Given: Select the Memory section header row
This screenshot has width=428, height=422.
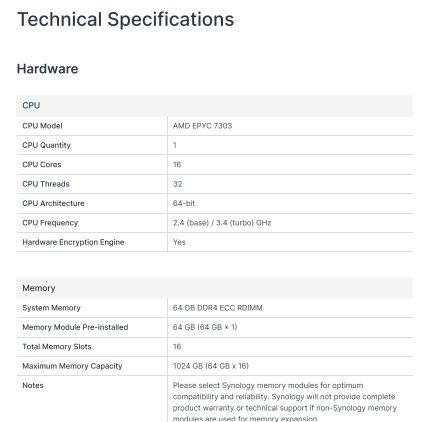Looking at the screenshot, I should tap(214, 288).
